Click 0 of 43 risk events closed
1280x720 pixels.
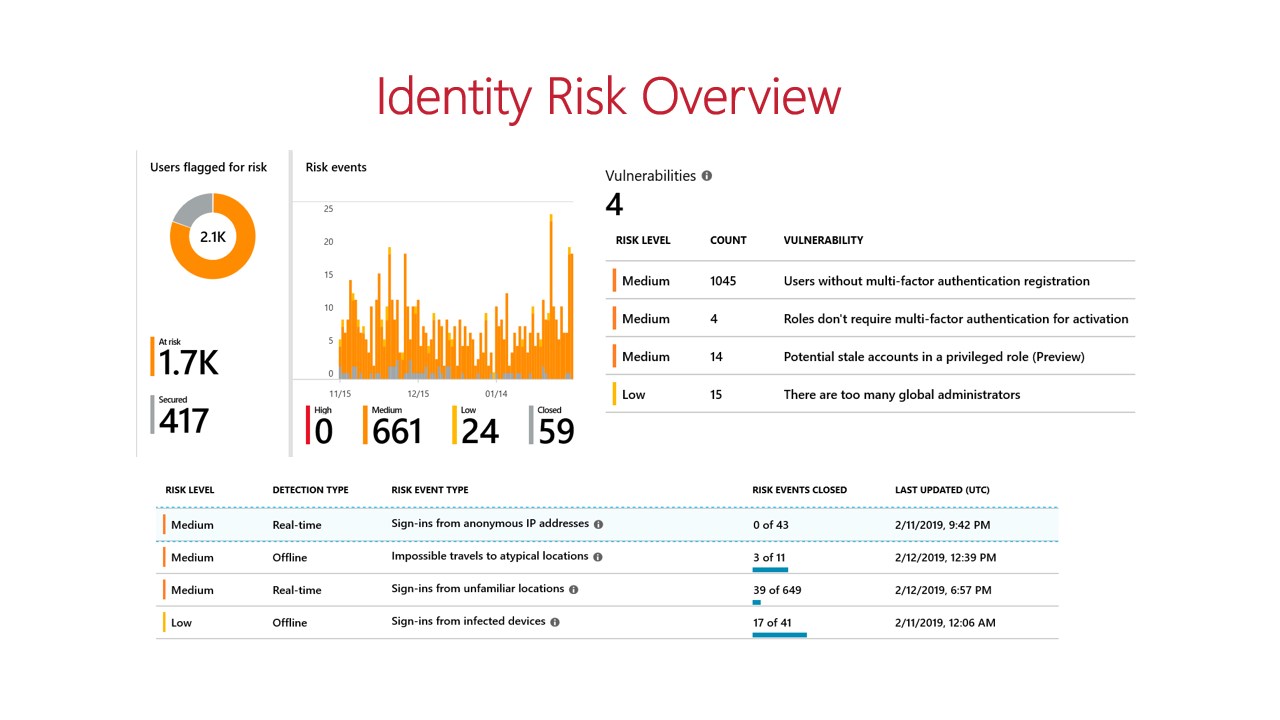(771, 525)
